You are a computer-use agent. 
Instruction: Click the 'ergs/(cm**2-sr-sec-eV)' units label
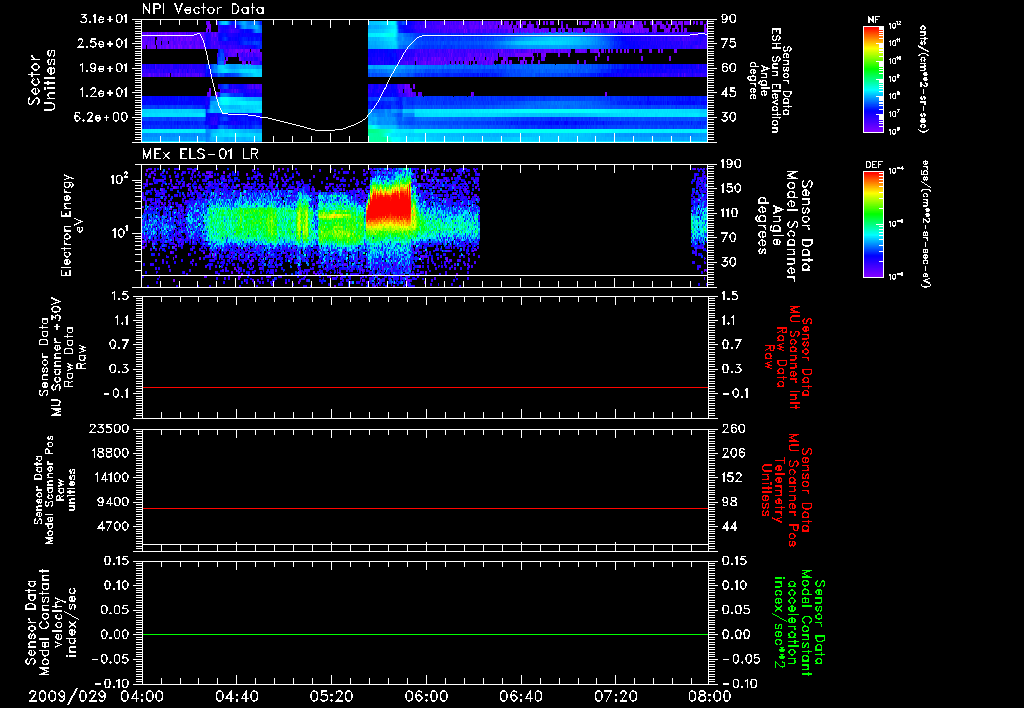point(925,224)
